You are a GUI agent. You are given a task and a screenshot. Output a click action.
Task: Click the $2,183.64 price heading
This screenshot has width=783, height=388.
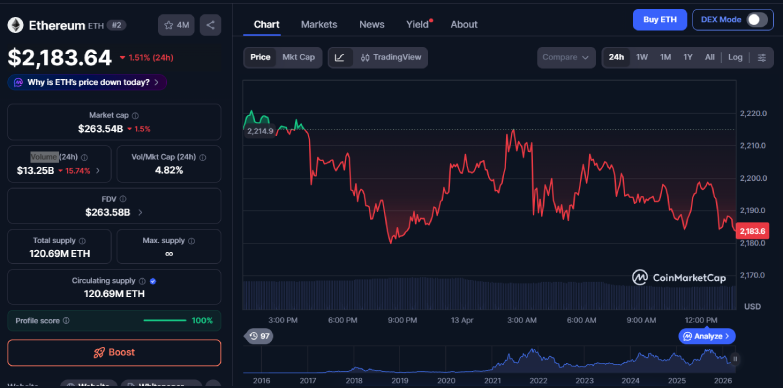click(59, 58)
